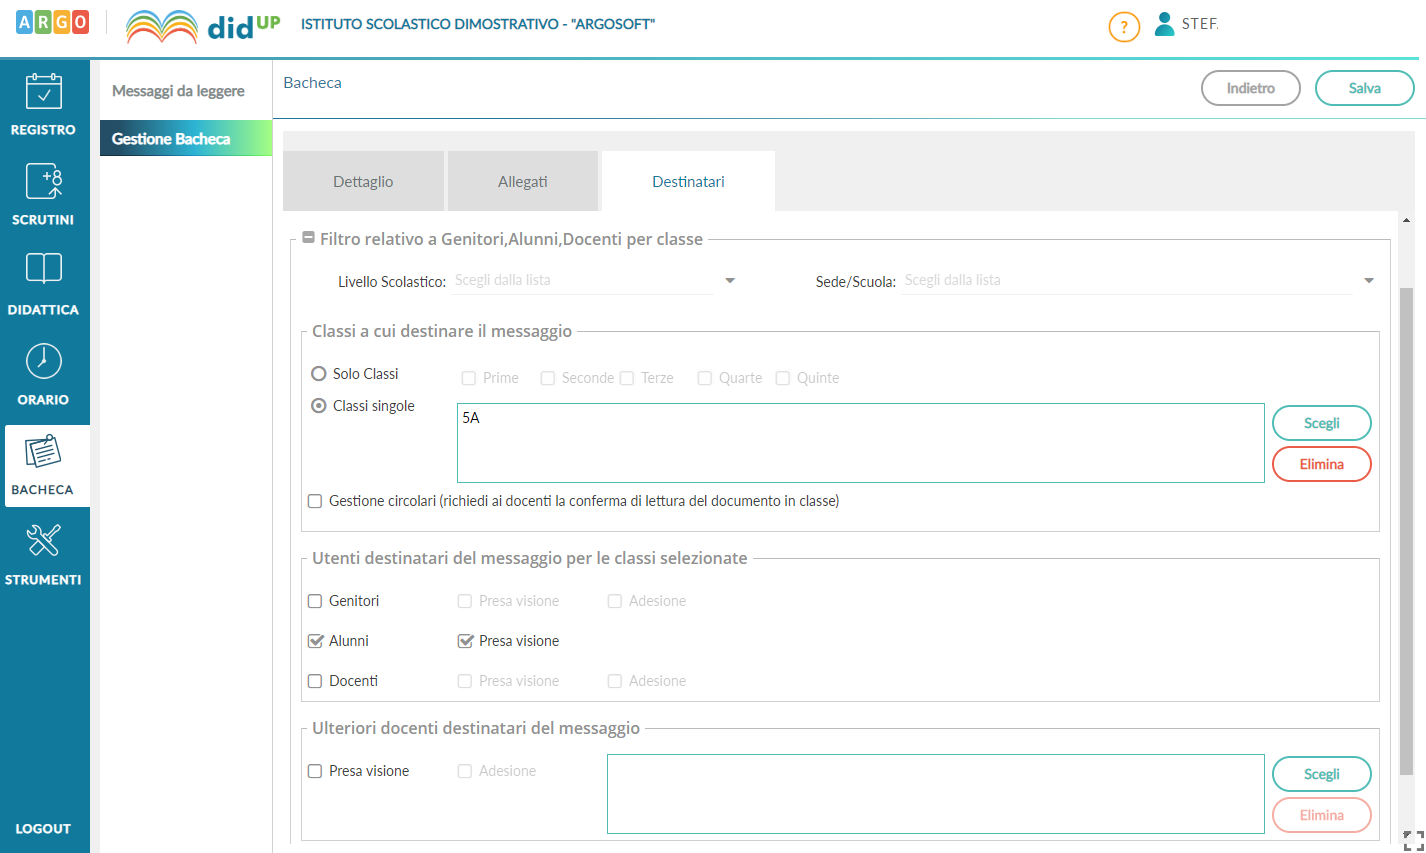Switch to the Dettaglio tab
1426x853 pixels.
(363, 181)
